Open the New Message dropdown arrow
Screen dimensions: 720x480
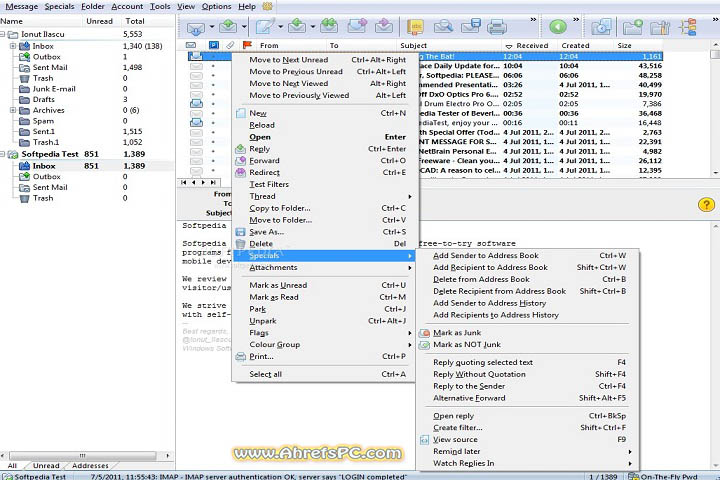[x=281, y=27]
